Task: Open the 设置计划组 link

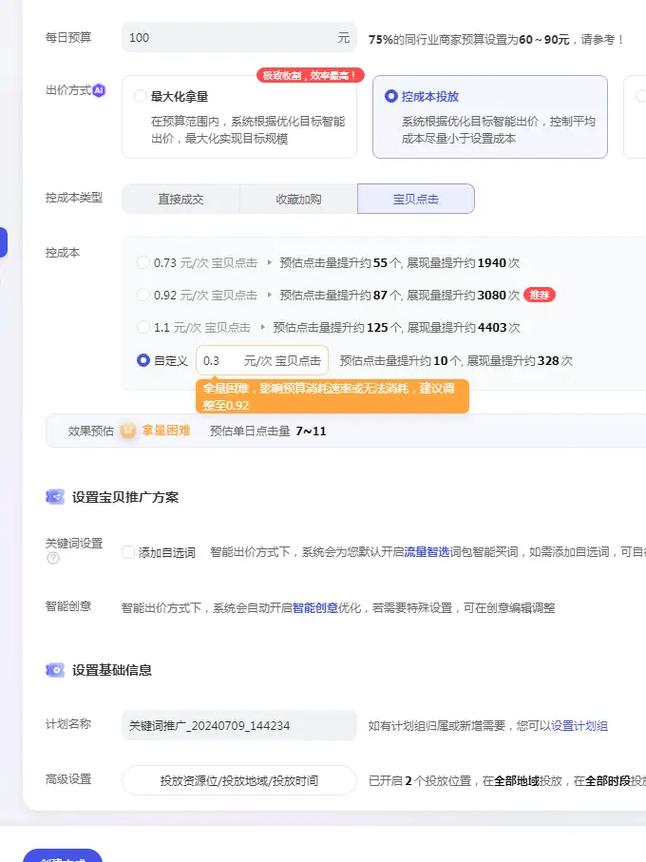Action: [579, 726]
